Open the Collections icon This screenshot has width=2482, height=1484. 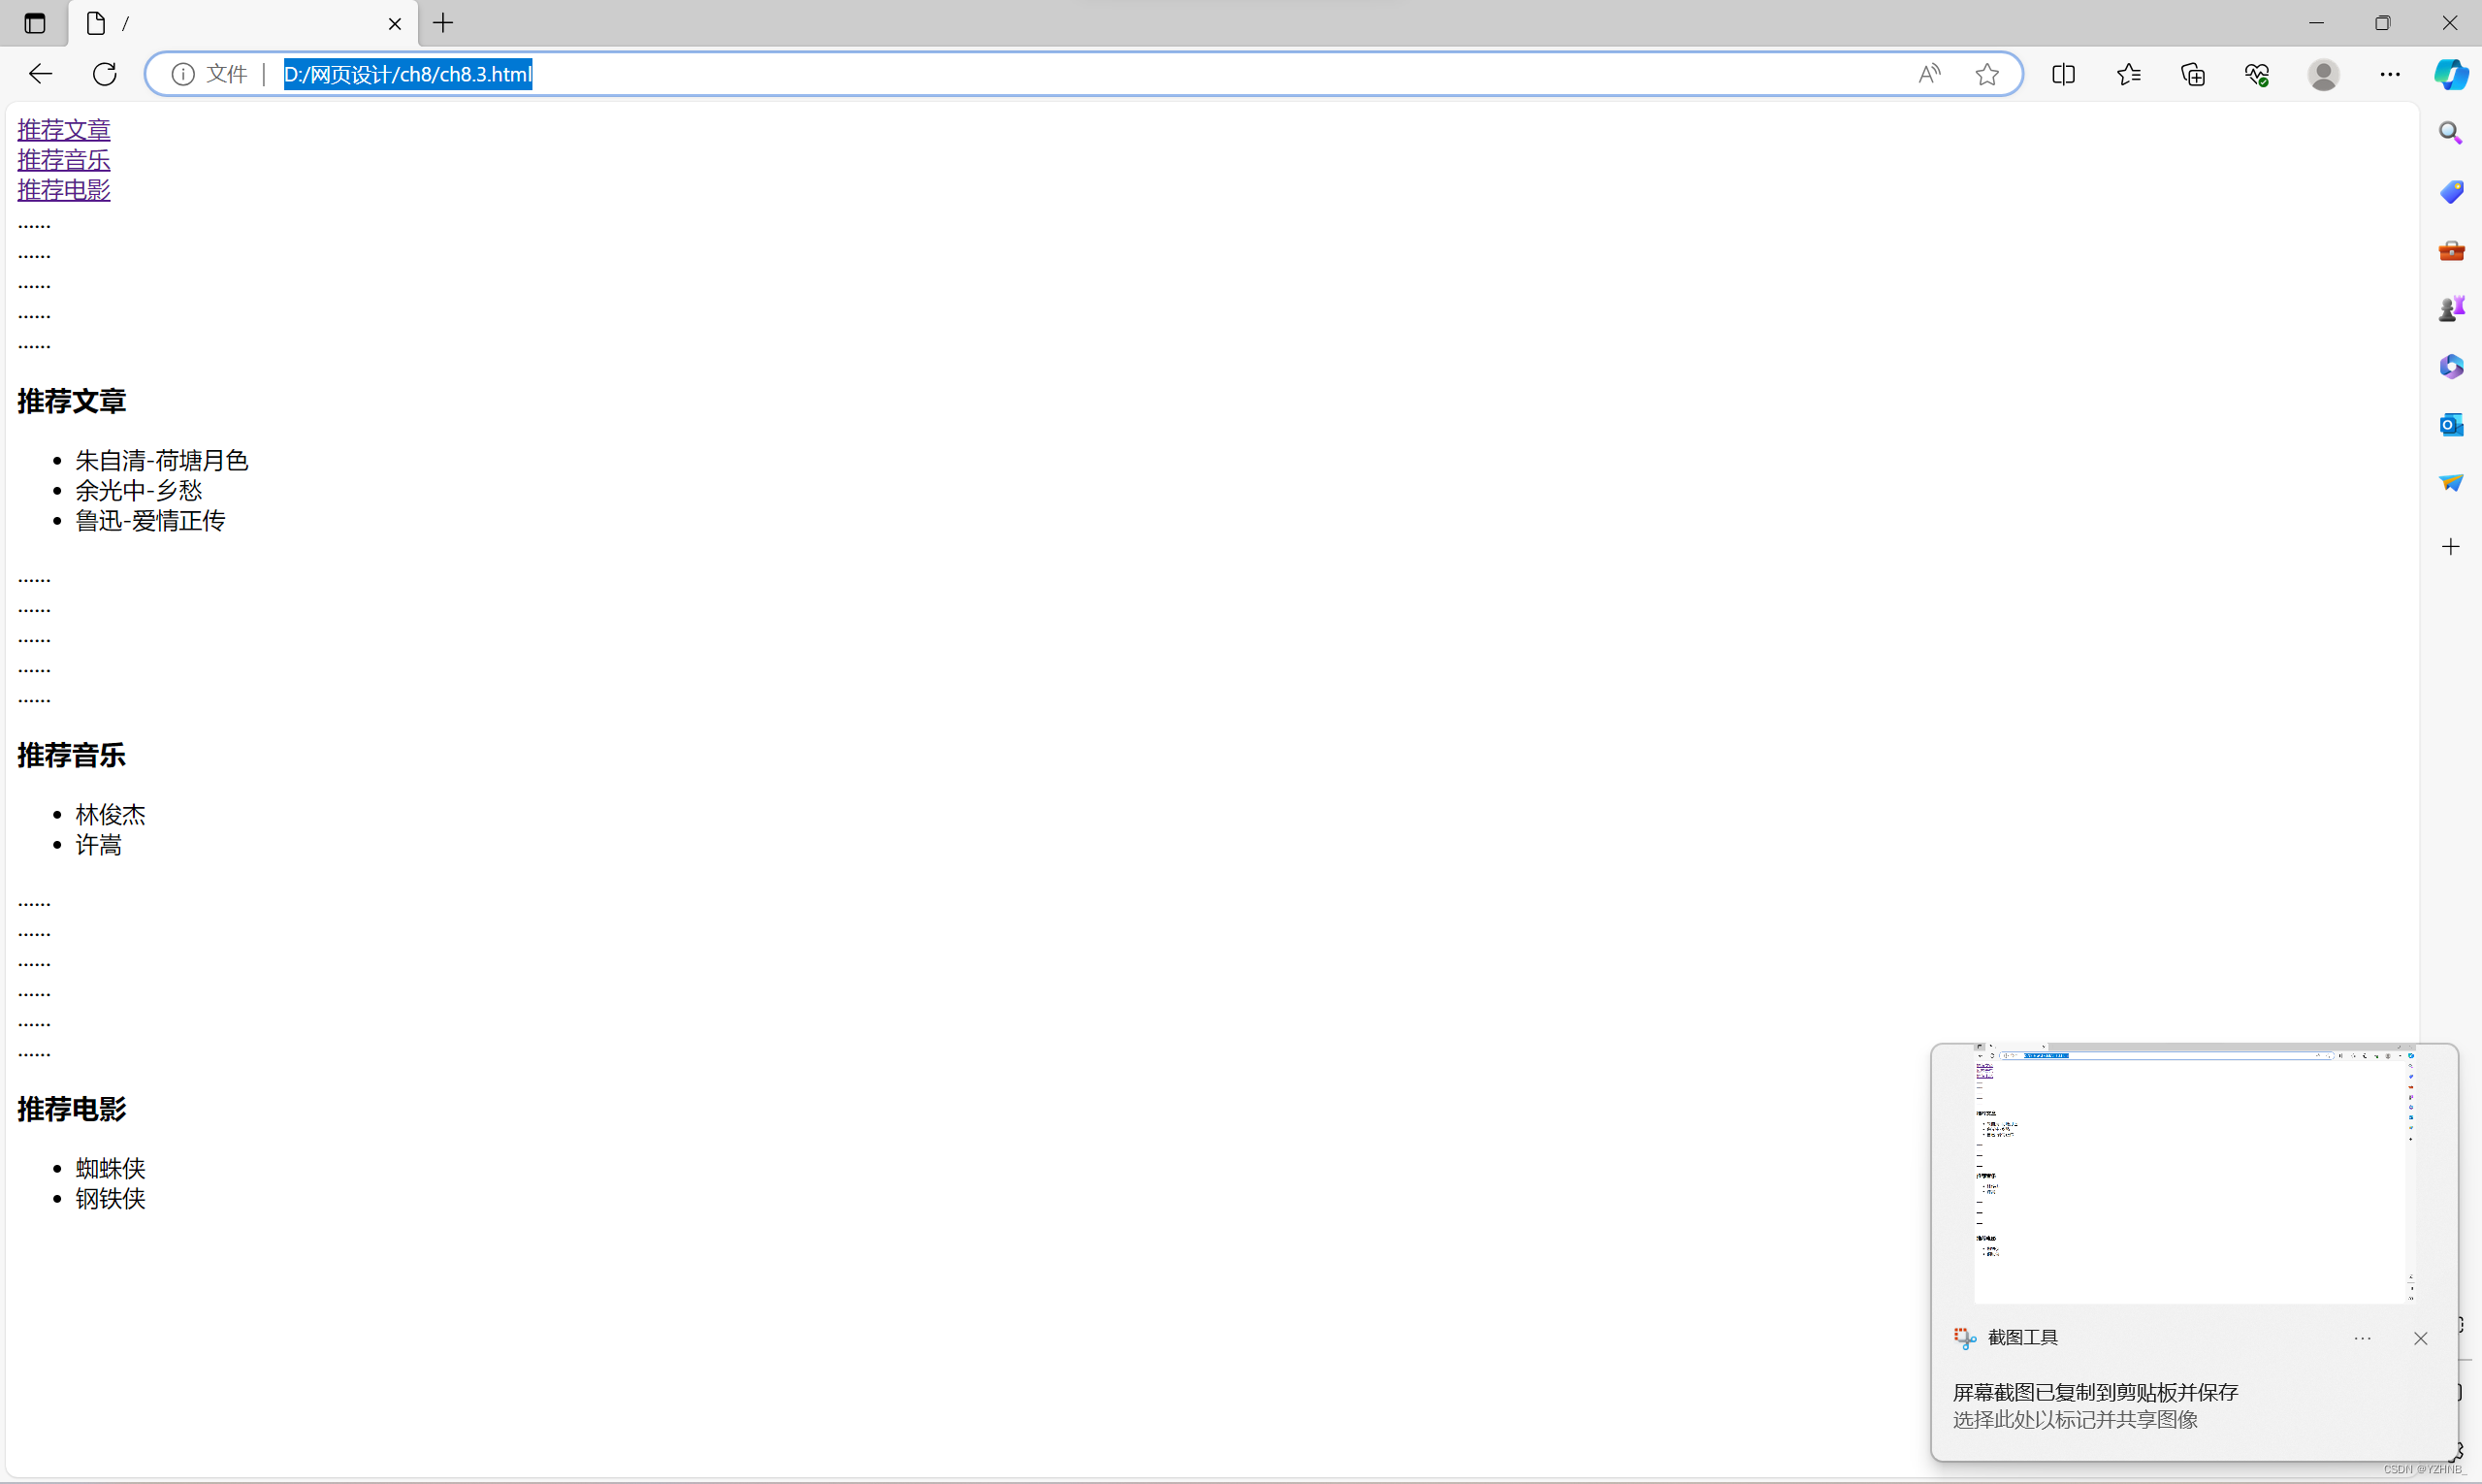coord(2193,74)
